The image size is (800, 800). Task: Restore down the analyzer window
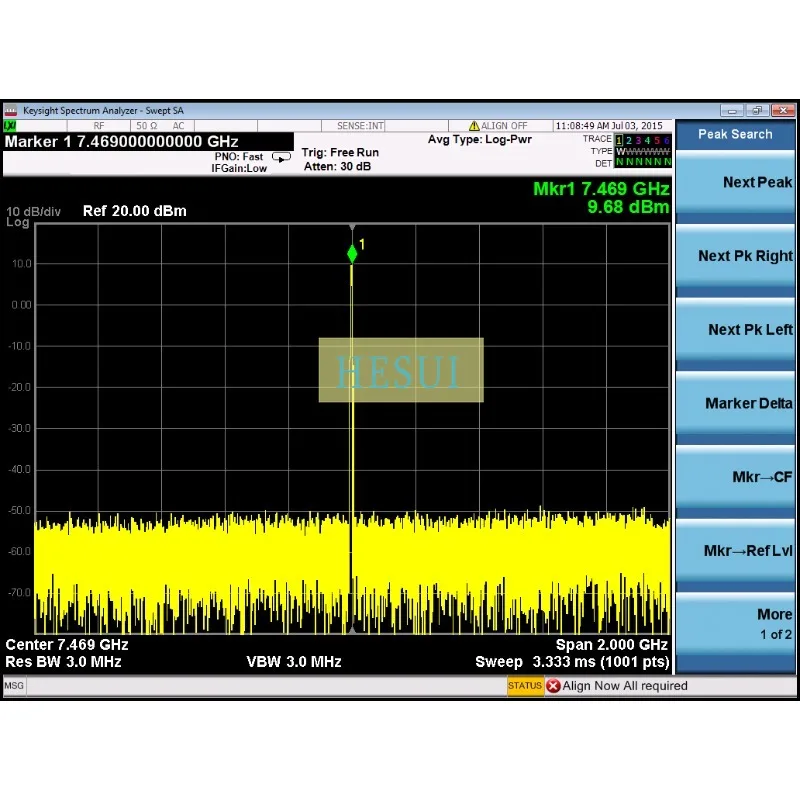(x=758, y=110)
